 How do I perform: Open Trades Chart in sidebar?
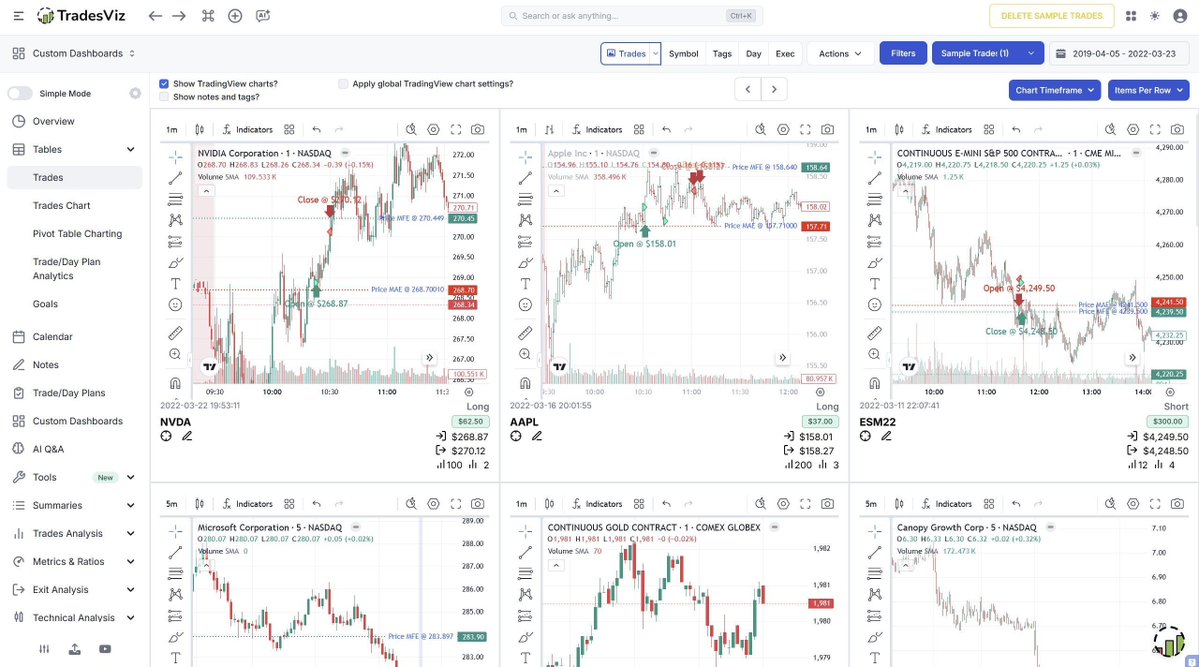click(61, 206)
